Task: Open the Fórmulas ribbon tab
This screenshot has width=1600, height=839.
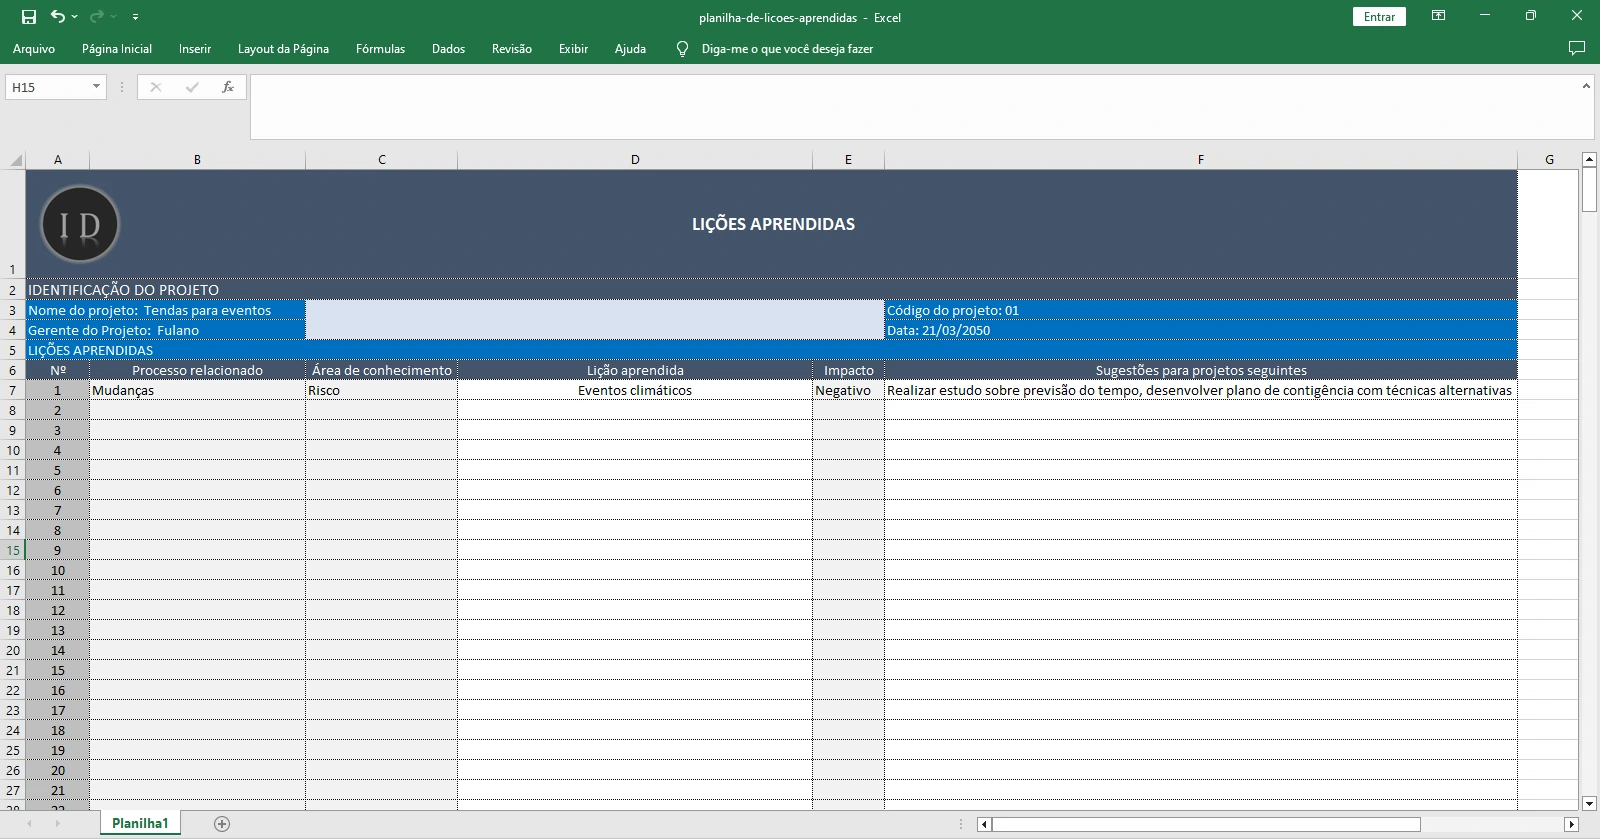Action: pos(380,48)
